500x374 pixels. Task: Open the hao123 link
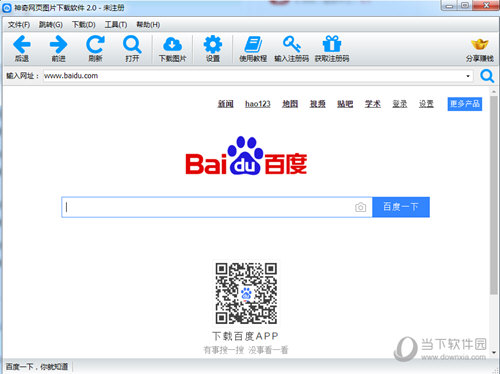258,104
